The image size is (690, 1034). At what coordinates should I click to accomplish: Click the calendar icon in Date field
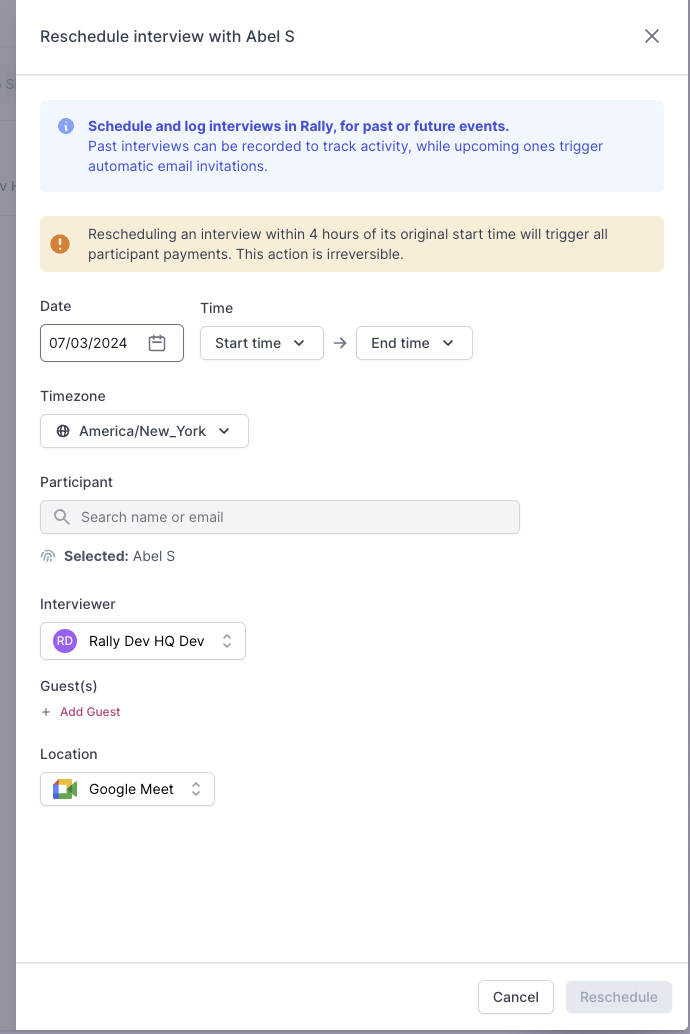coord(157,343)
